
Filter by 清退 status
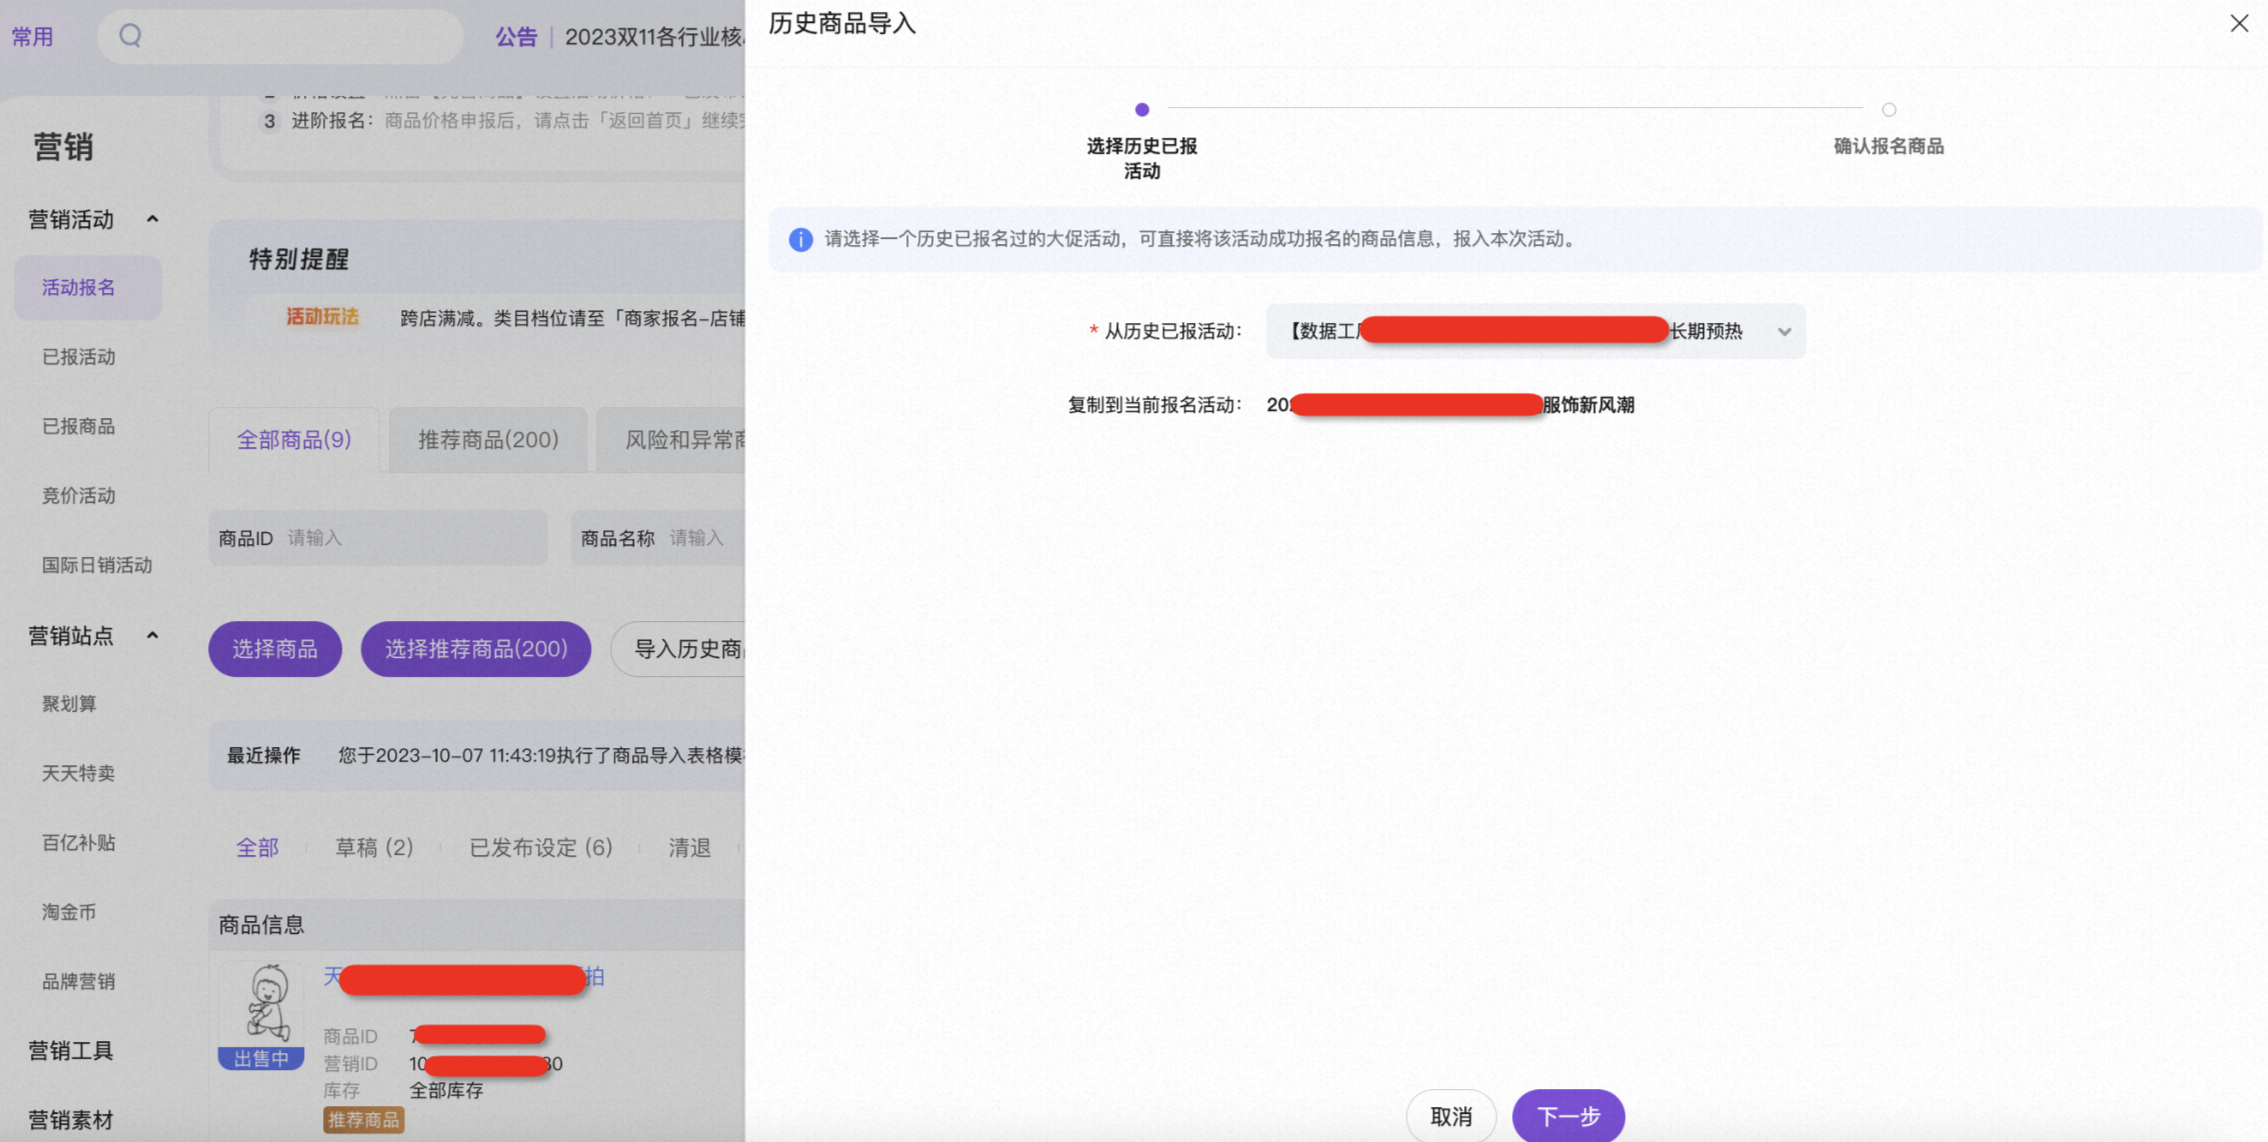tap(690, 848)
